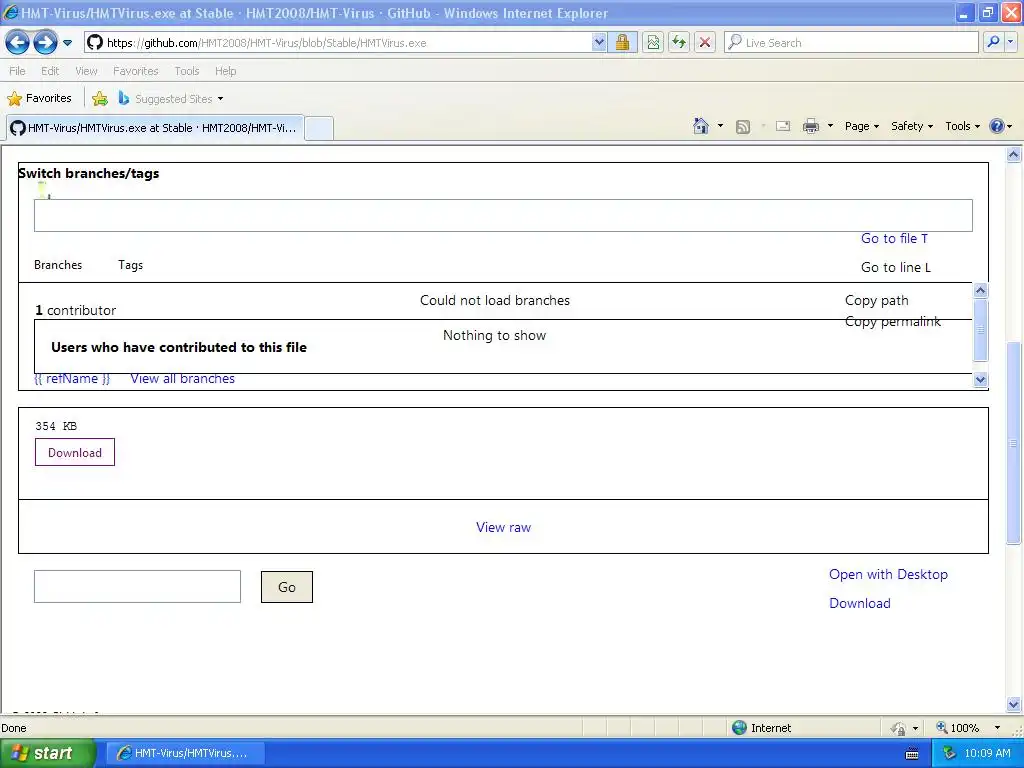Screen dimensions: 1024x768
Task: Click the Search magnifier button
Action: (993, 42)
